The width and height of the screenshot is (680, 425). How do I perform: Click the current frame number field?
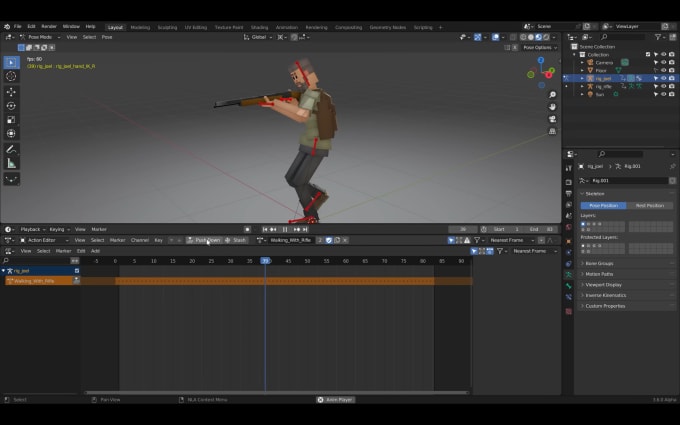tap(463, 229)
